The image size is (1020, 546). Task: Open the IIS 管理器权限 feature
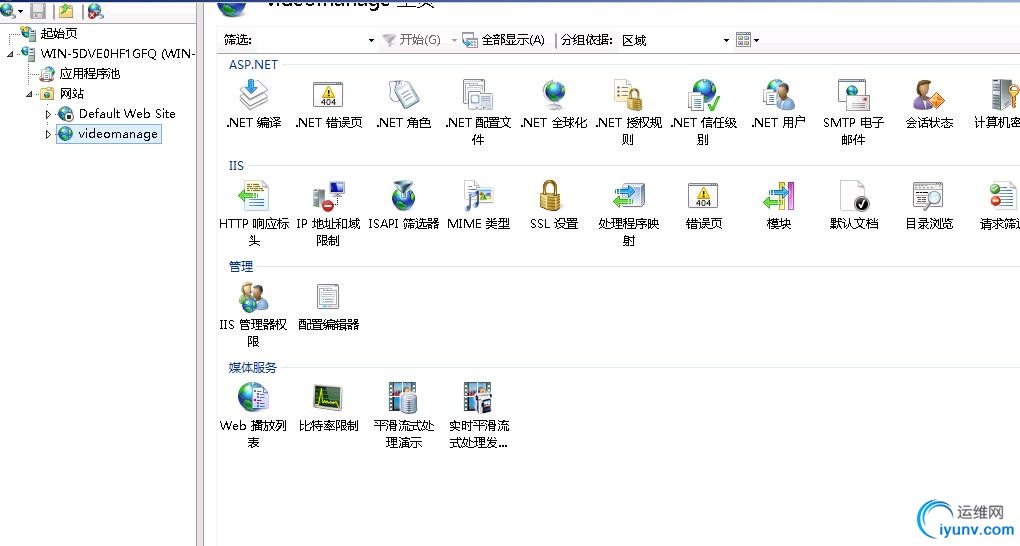253,315
